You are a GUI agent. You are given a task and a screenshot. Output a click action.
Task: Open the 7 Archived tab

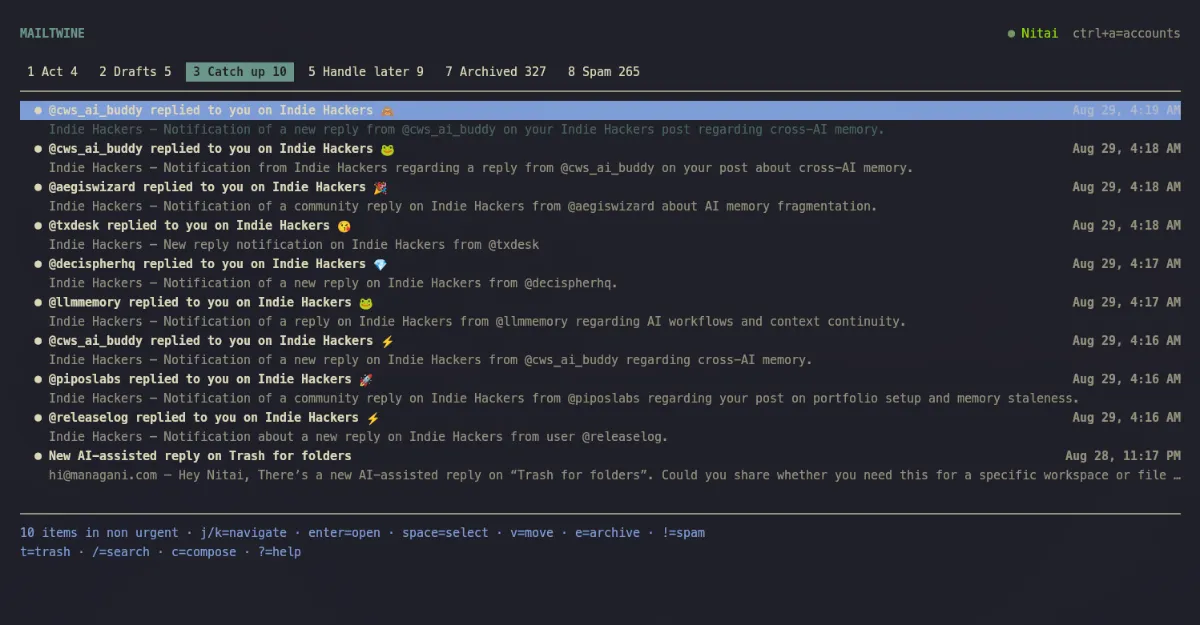(x=496, y=71)
